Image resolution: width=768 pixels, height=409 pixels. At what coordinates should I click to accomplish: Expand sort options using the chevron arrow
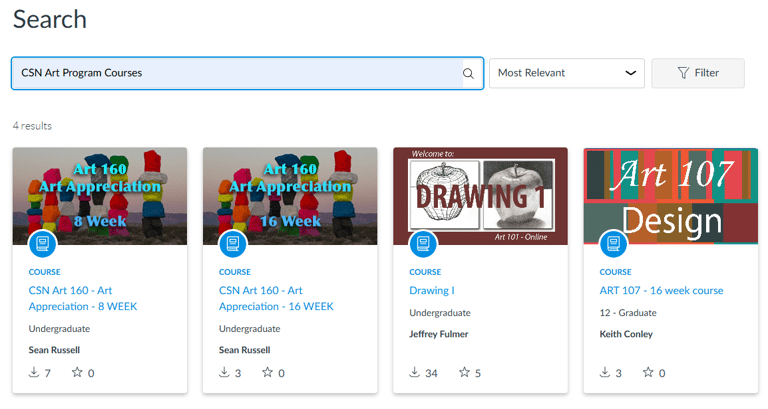click(630, 73)
